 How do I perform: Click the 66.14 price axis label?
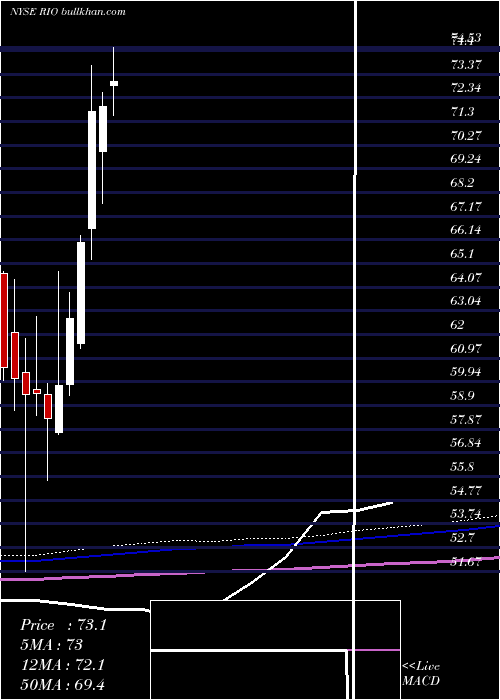tap(466, 230)
